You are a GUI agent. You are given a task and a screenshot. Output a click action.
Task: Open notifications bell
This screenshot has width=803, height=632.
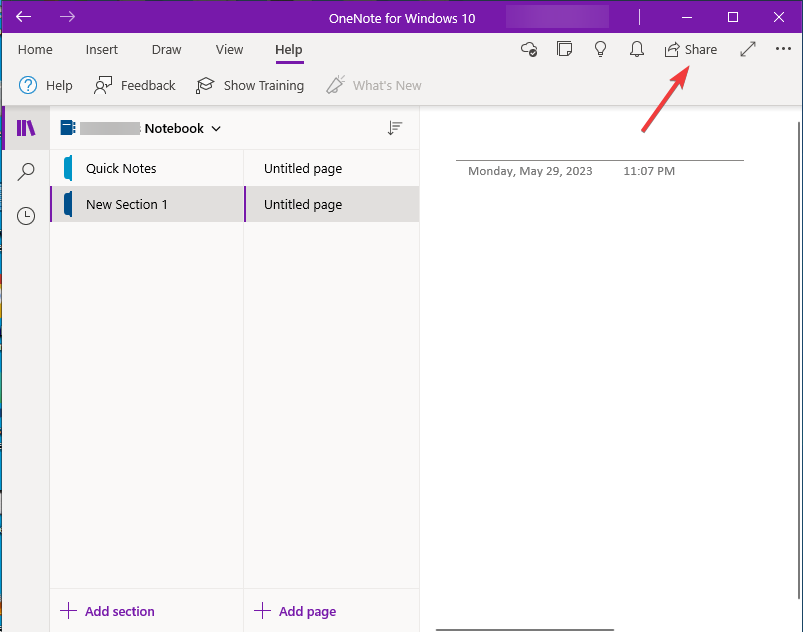pos(637,49)
